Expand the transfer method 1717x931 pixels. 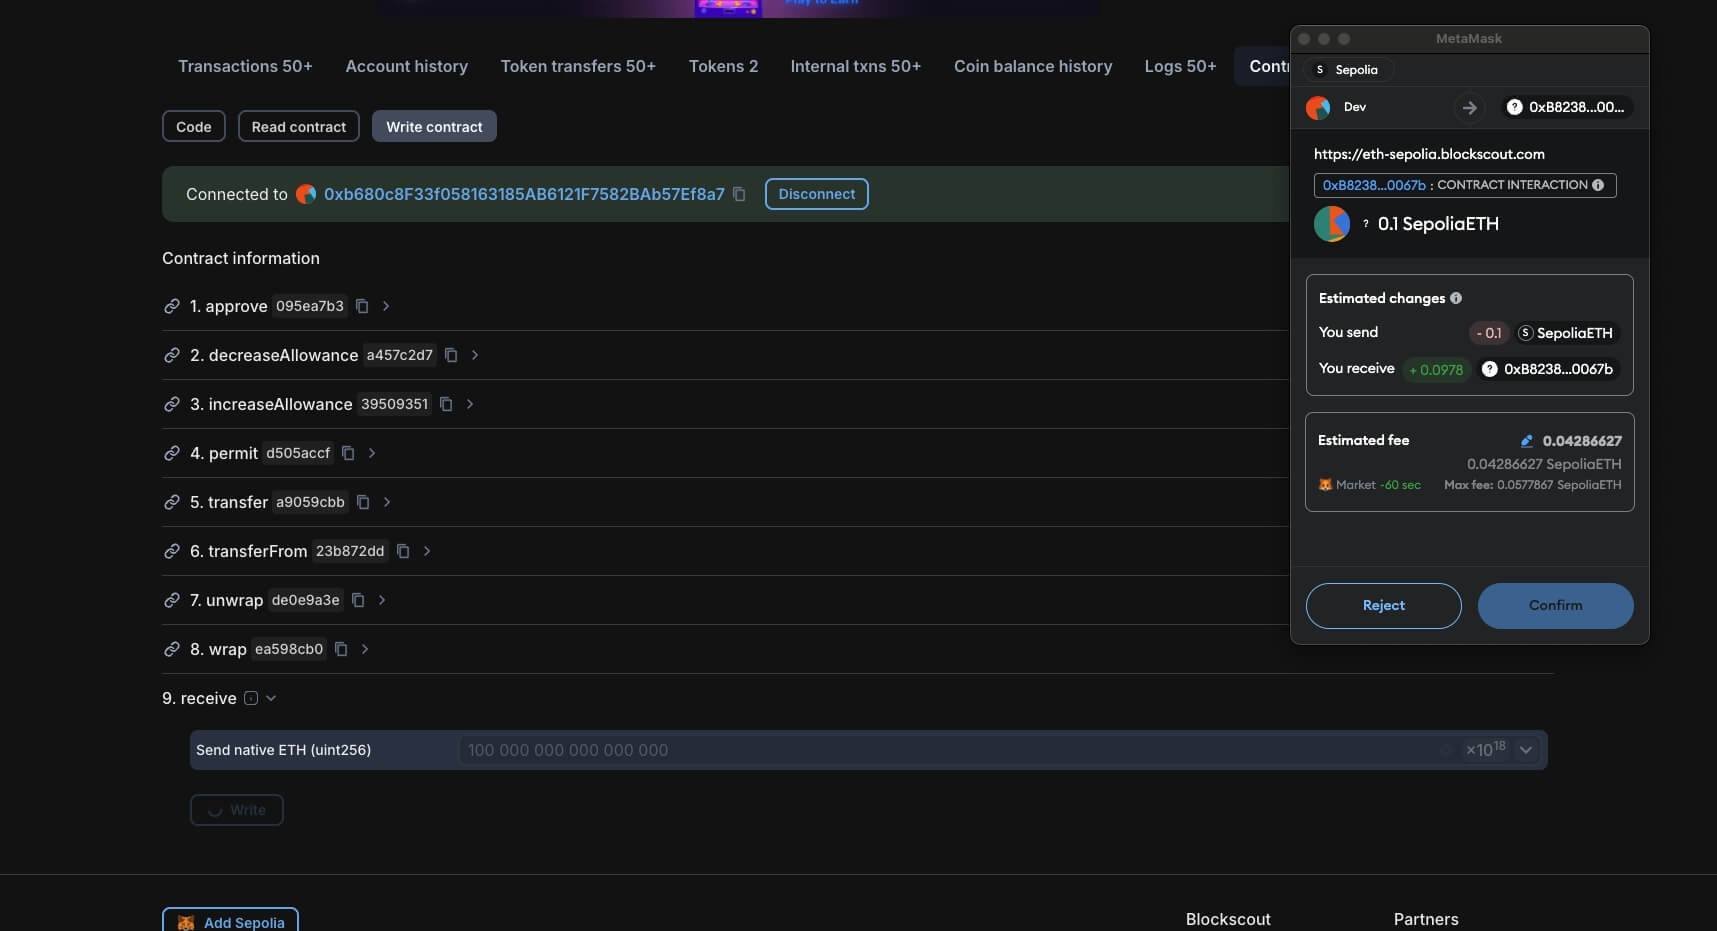[387, 502]
